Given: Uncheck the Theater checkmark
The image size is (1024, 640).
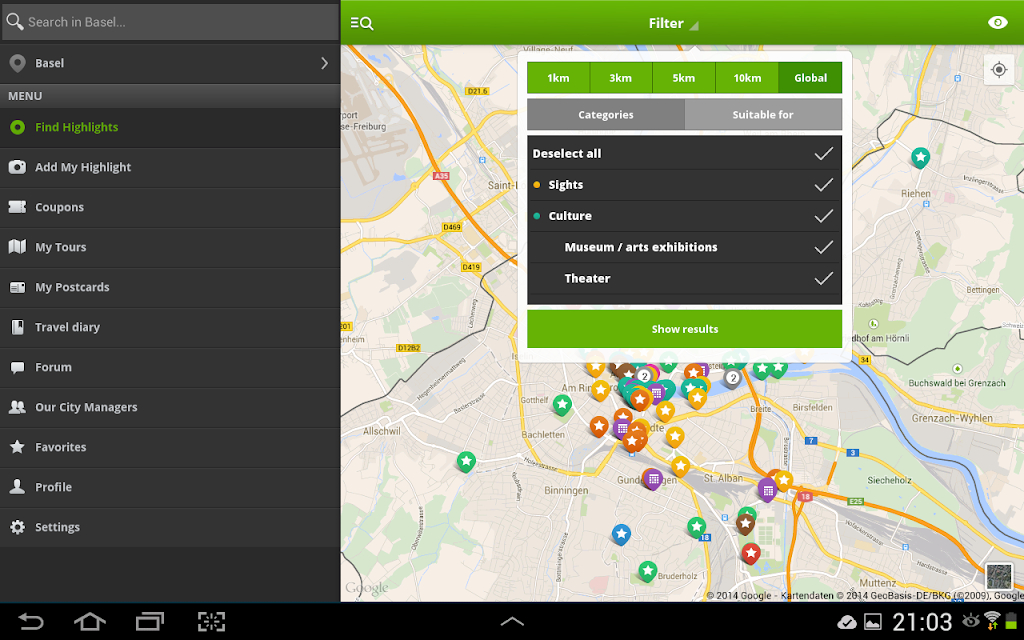Looking at the screenshot, I should 824,279.
